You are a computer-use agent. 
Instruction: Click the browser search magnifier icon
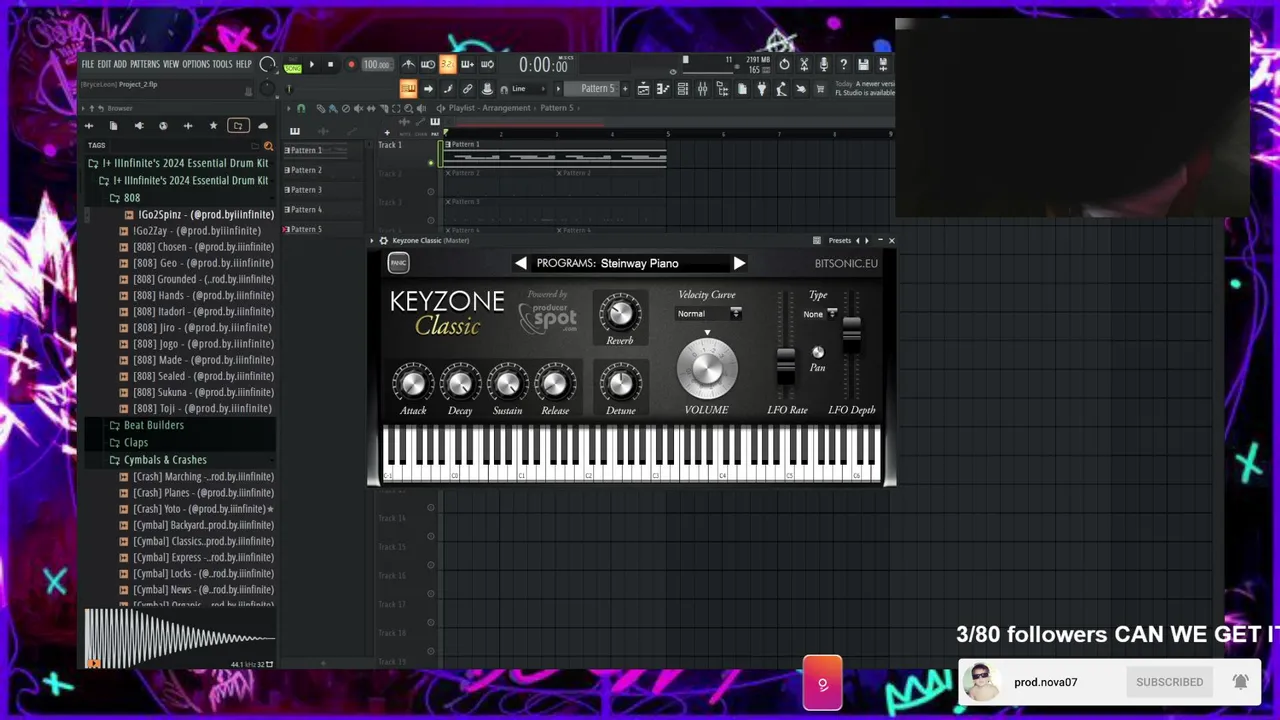coord(268,146)
